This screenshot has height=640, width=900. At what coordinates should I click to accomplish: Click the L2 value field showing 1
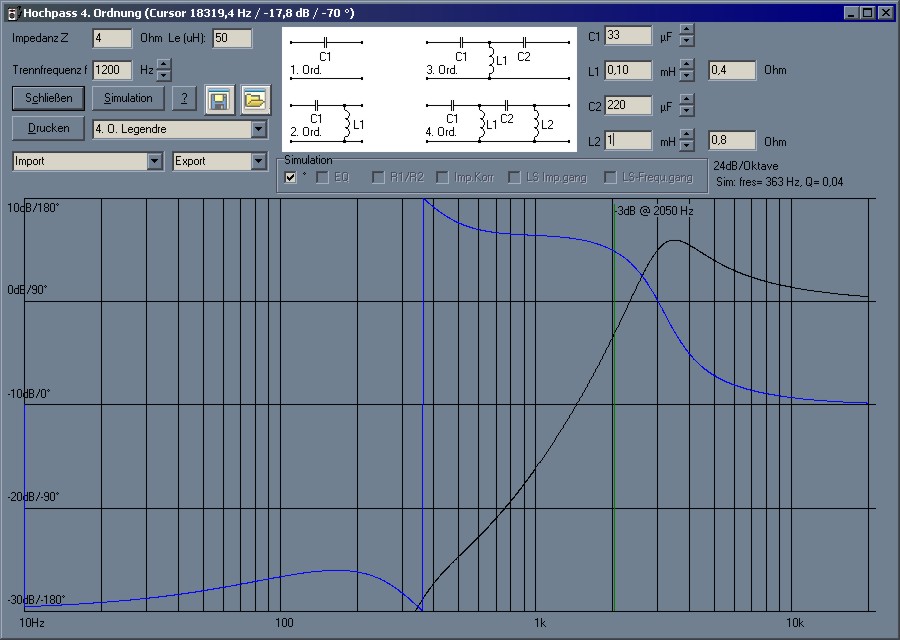pos(628,140)
